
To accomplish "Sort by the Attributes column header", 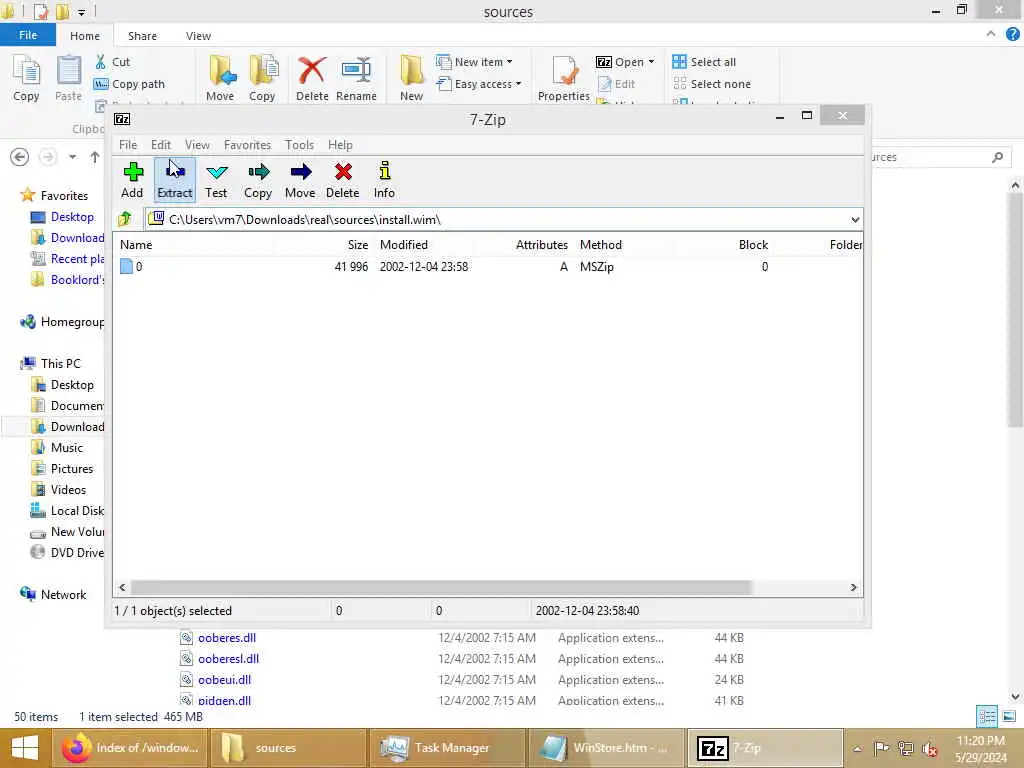I will [x=541, y=245].
